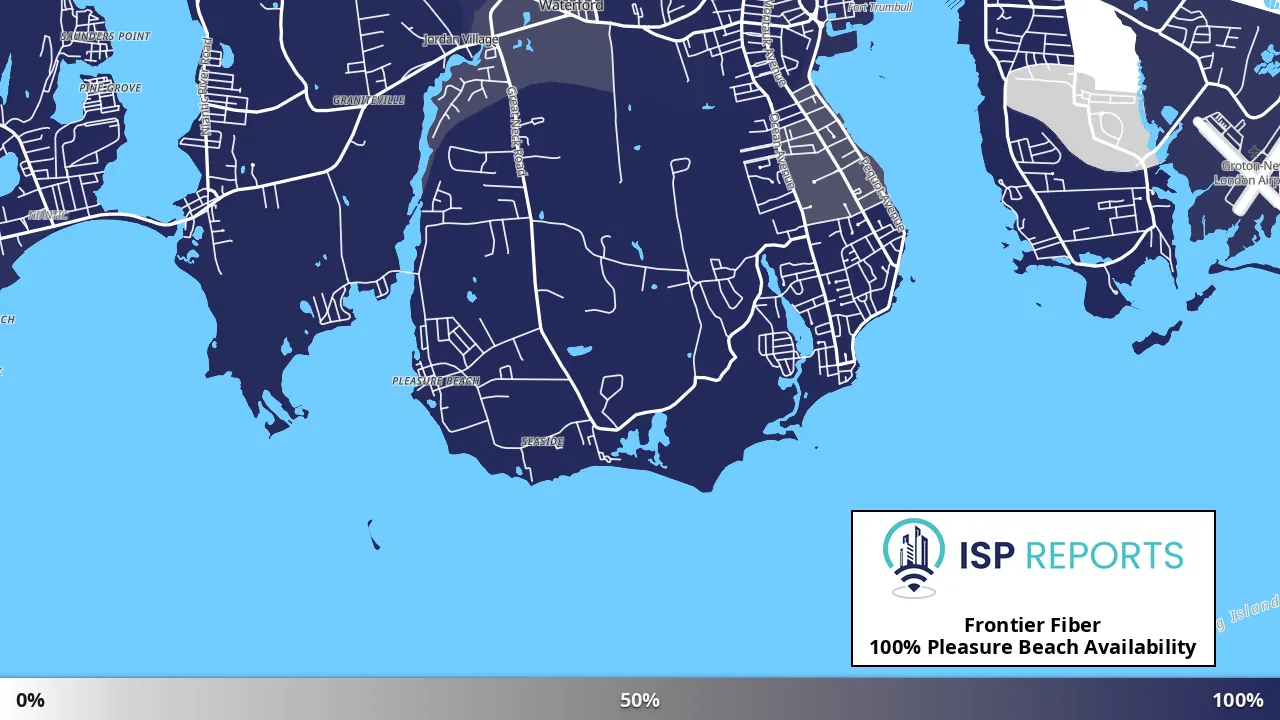Click '100% Pleasure Beach Availability' caption
Screen dimensions: 1280x720
click(1032, 647)
